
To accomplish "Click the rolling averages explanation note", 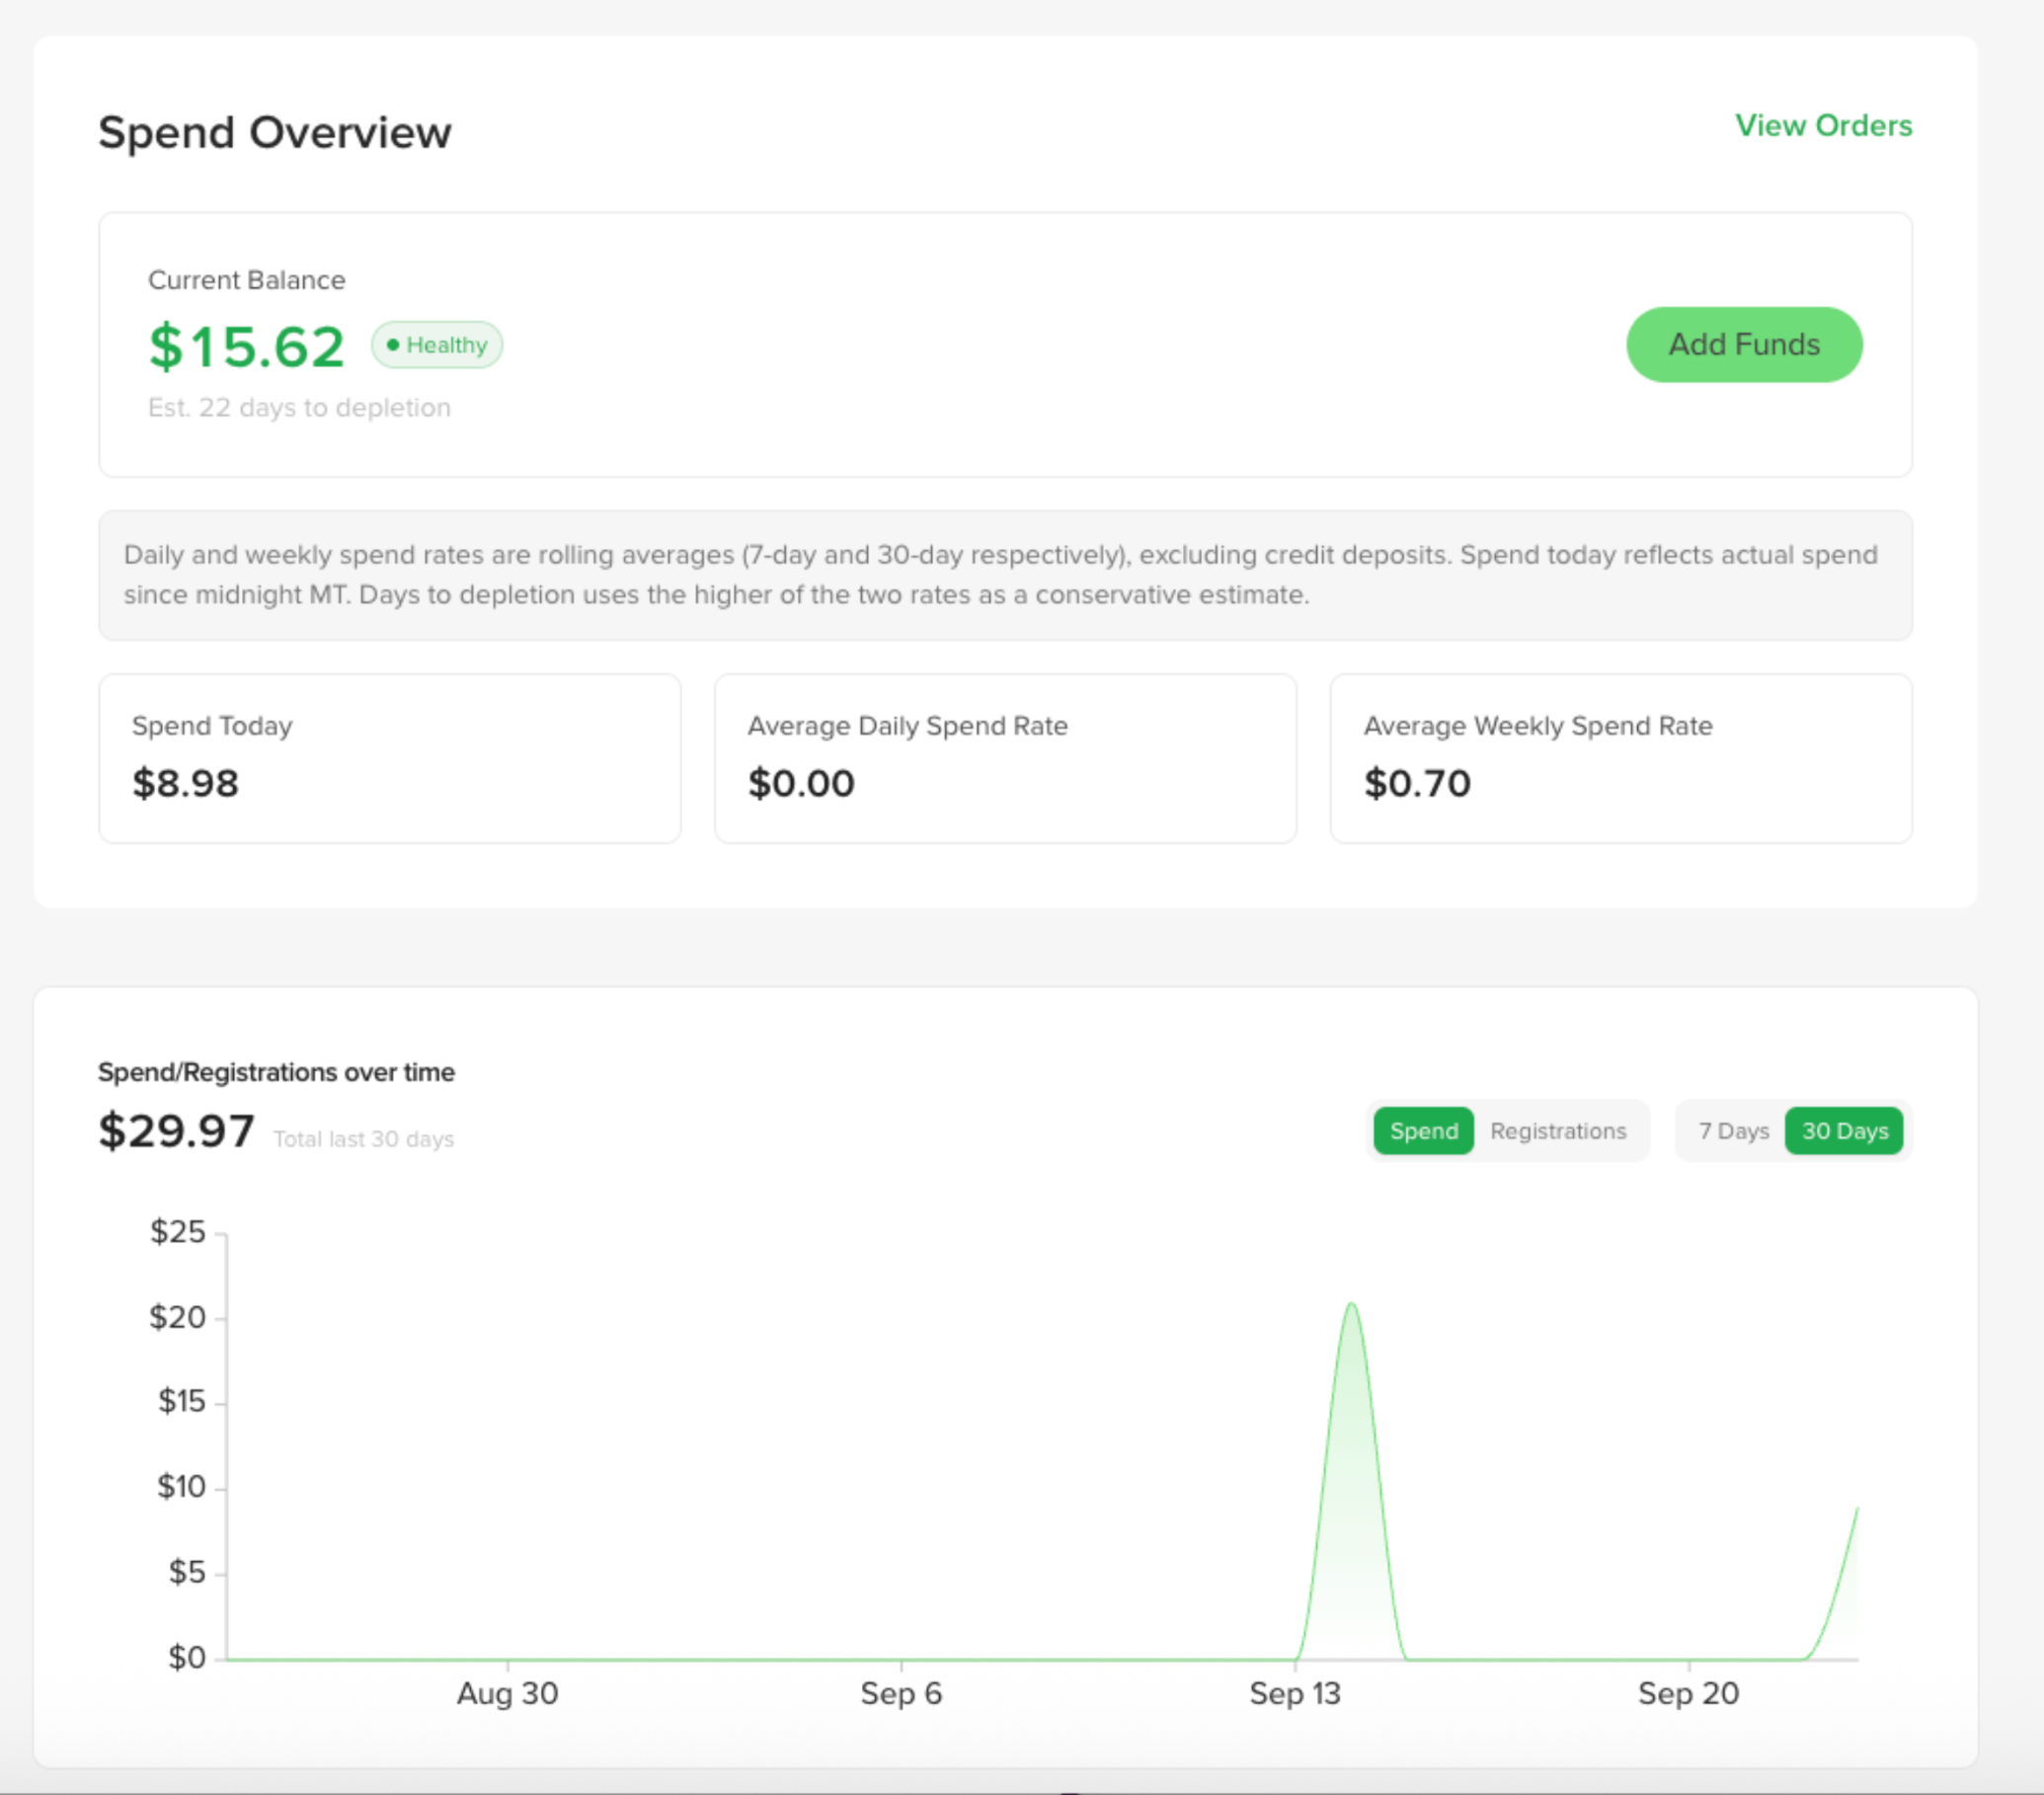I will tap(1005, 575).
